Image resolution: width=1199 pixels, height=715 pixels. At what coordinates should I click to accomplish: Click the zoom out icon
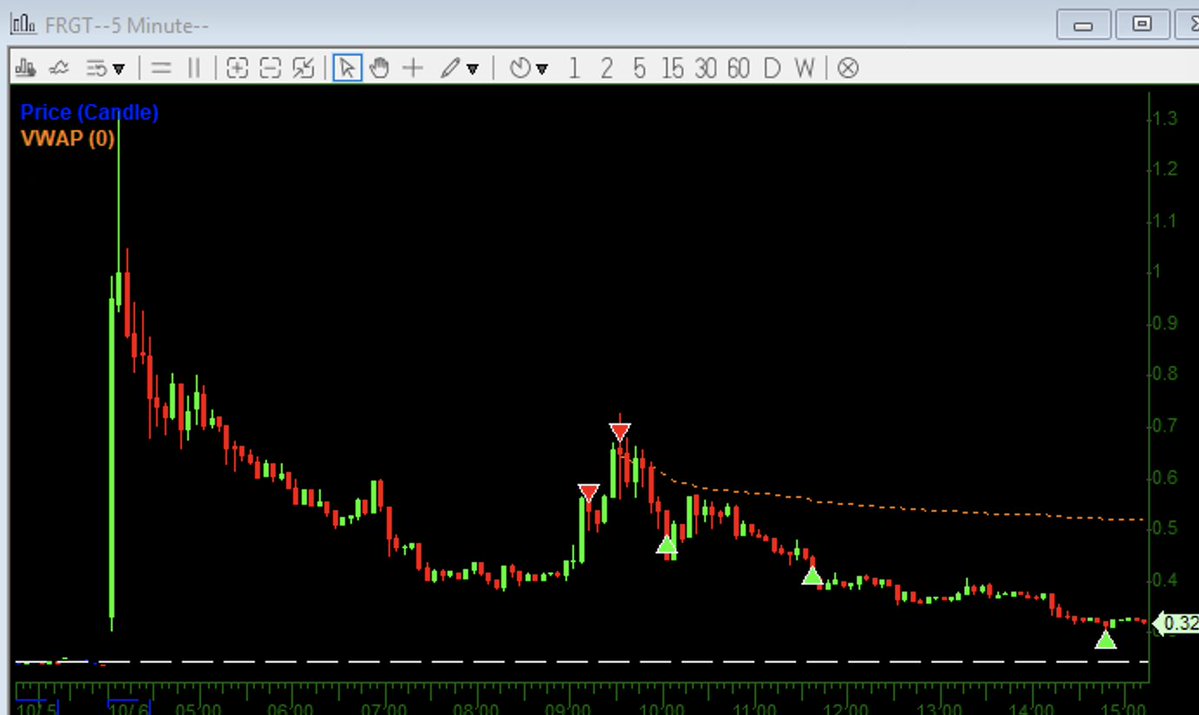(270, 68)
